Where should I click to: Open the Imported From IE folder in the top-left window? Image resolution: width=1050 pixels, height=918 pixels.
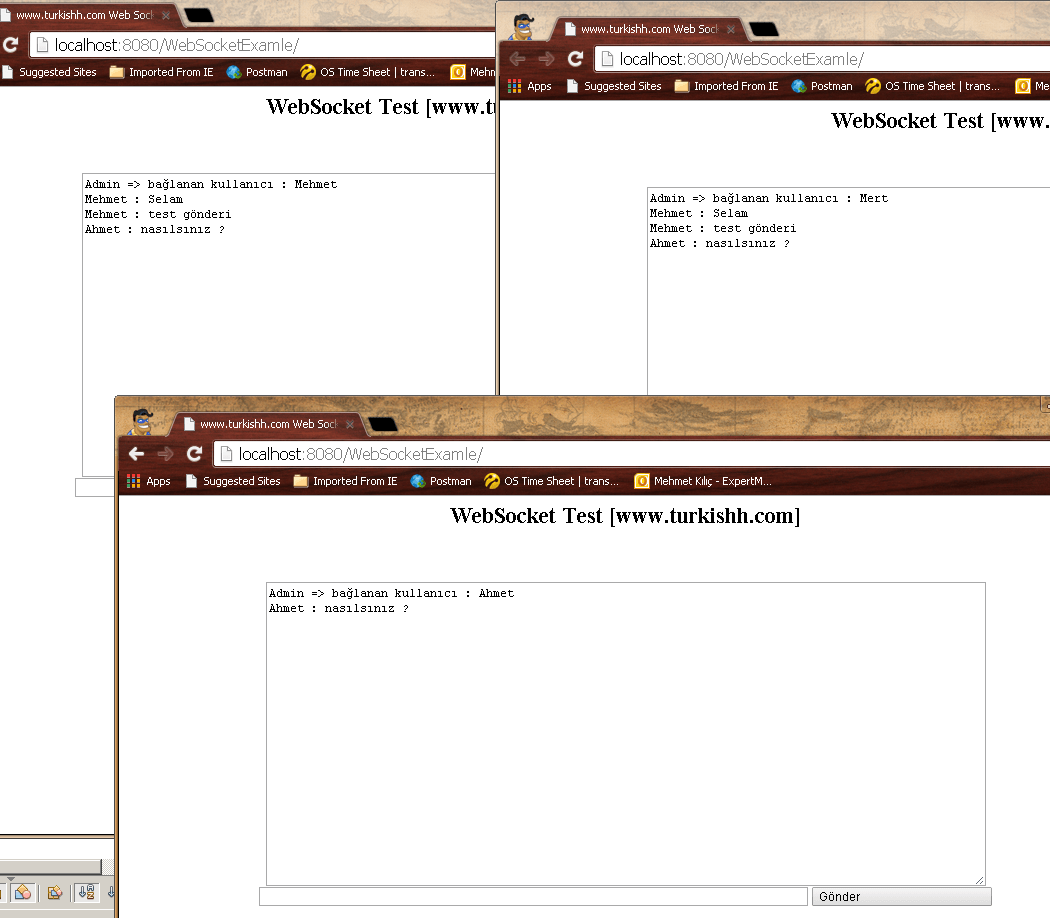(x=161, y=72)
